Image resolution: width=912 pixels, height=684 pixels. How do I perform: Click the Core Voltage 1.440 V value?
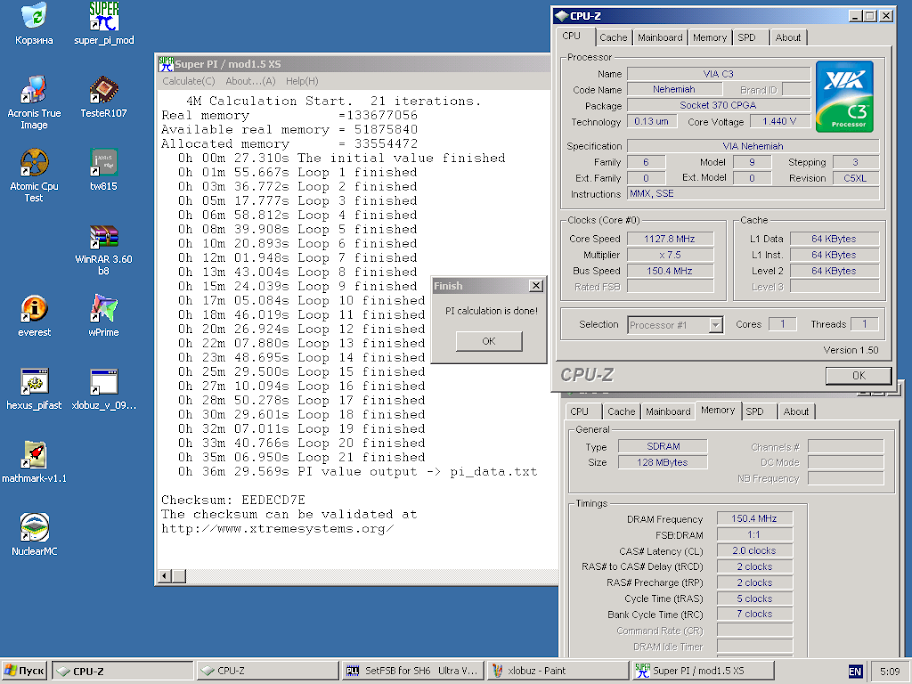tap(779, 122)
